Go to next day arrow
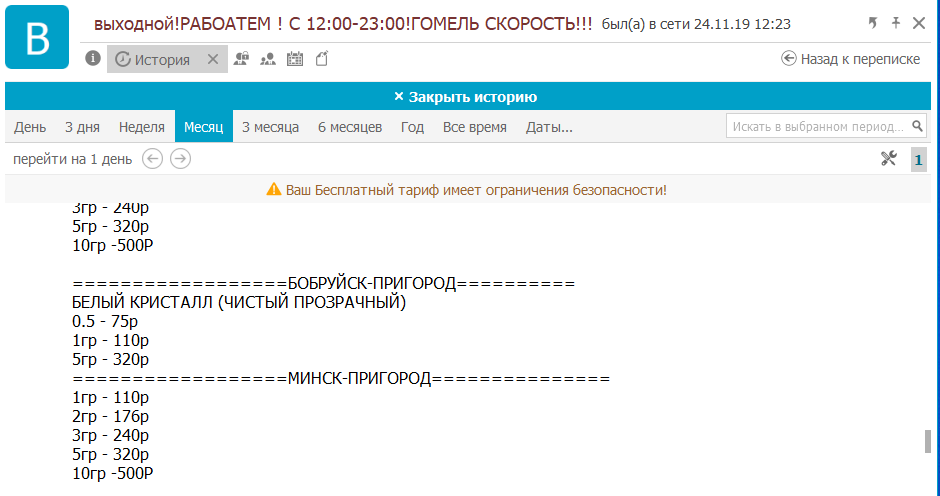This screenshot has height=496, width=940. point(180,158)
